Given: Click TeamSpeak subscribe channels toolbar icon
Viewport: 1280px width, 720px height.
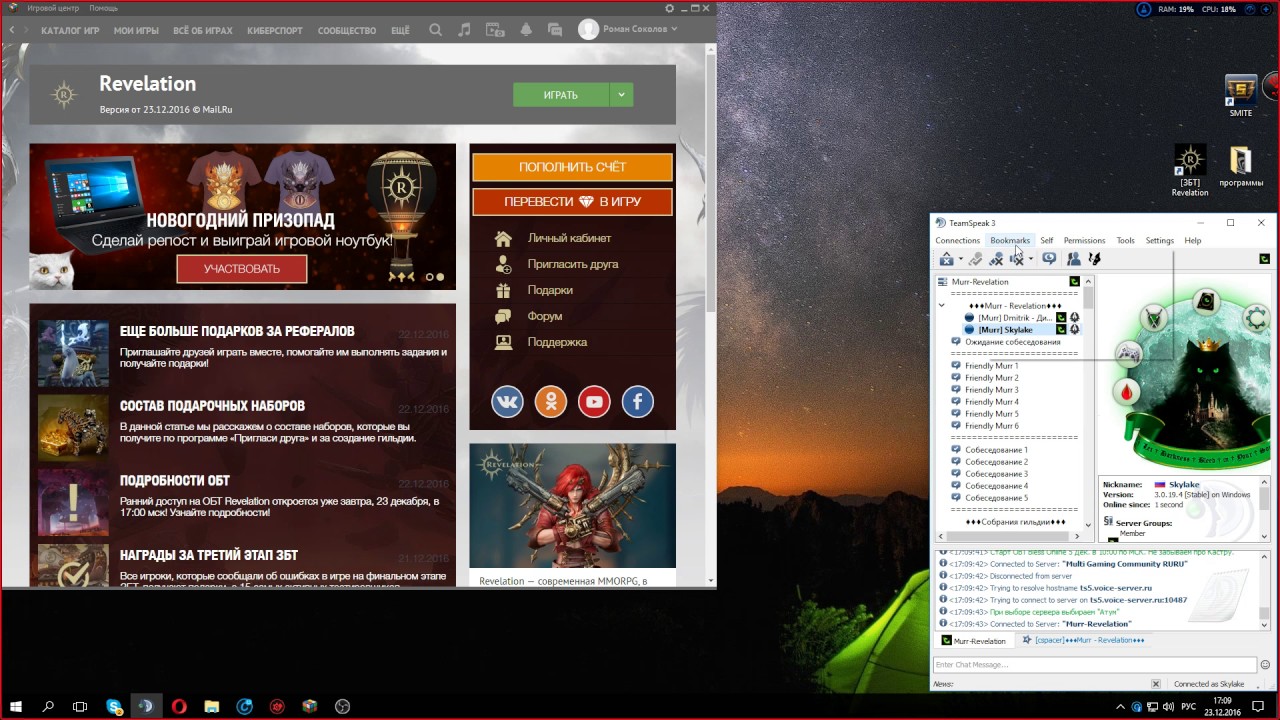Looking at the screenshot, I should click(1016, 259).
